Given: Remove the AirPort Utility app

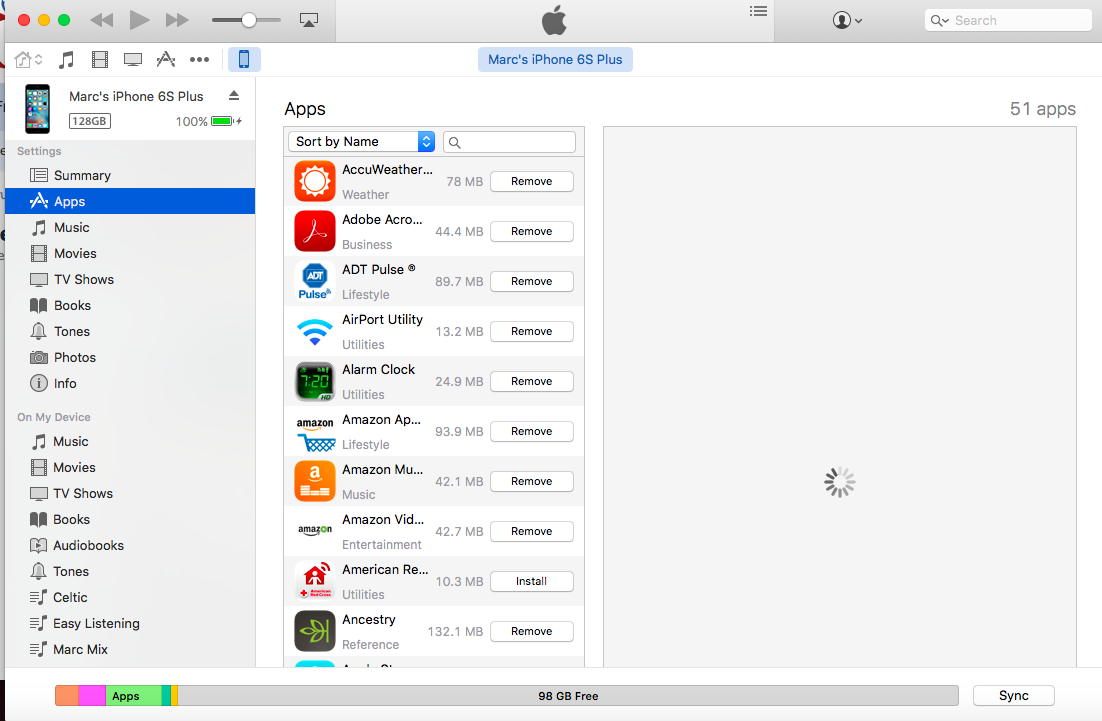Looking at the screenshot, I should click(531, 331).
